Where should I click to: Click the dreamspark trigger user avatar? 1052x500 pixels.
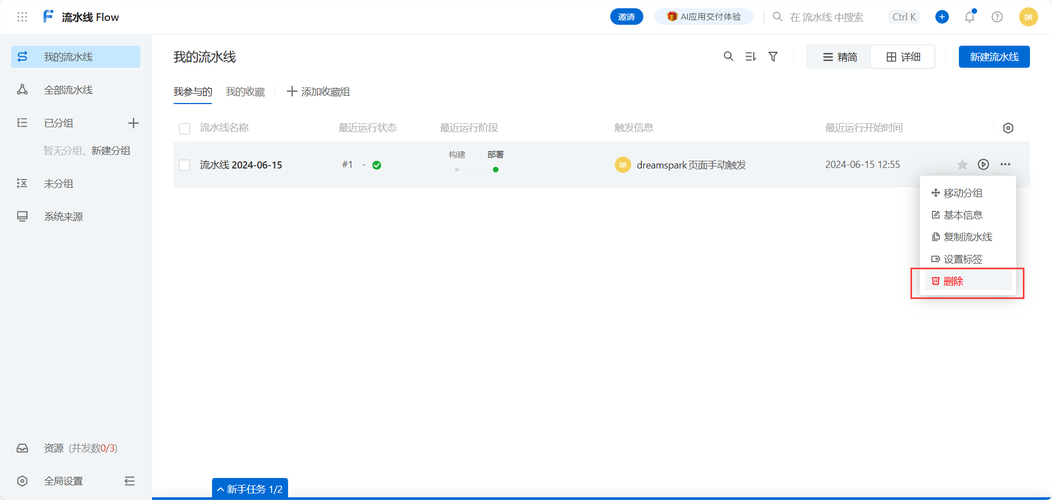pyautogui.click(x=623, y=164)
